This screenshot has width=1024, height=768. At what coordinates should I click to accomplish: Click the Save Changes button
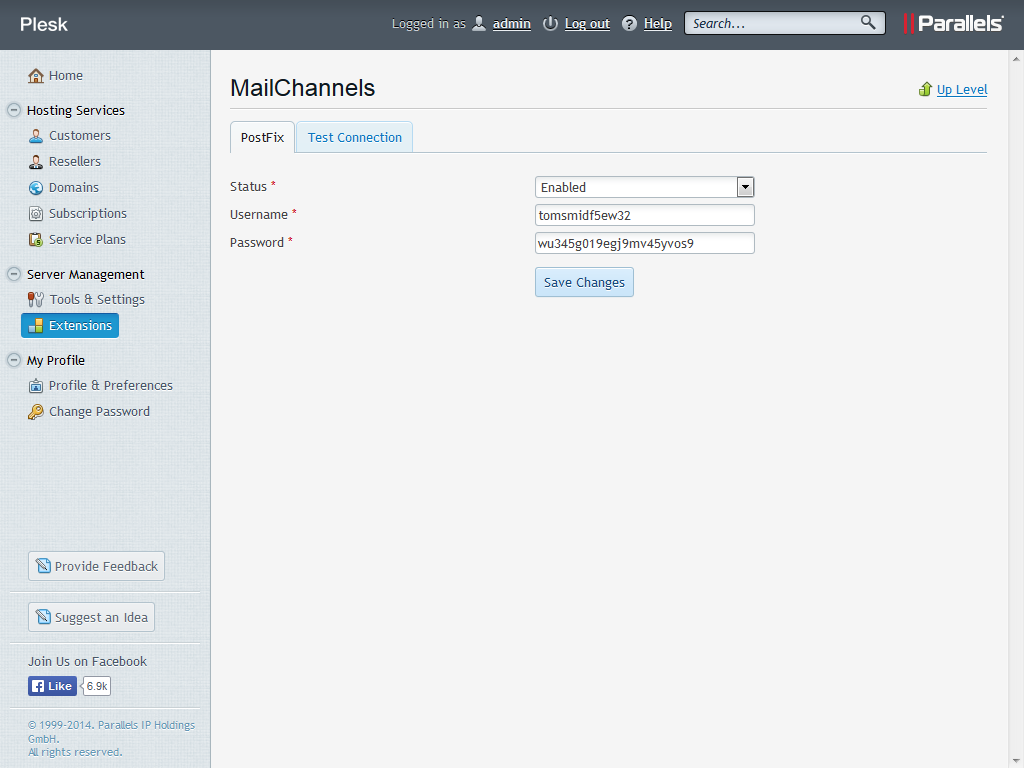coord(584,282)
